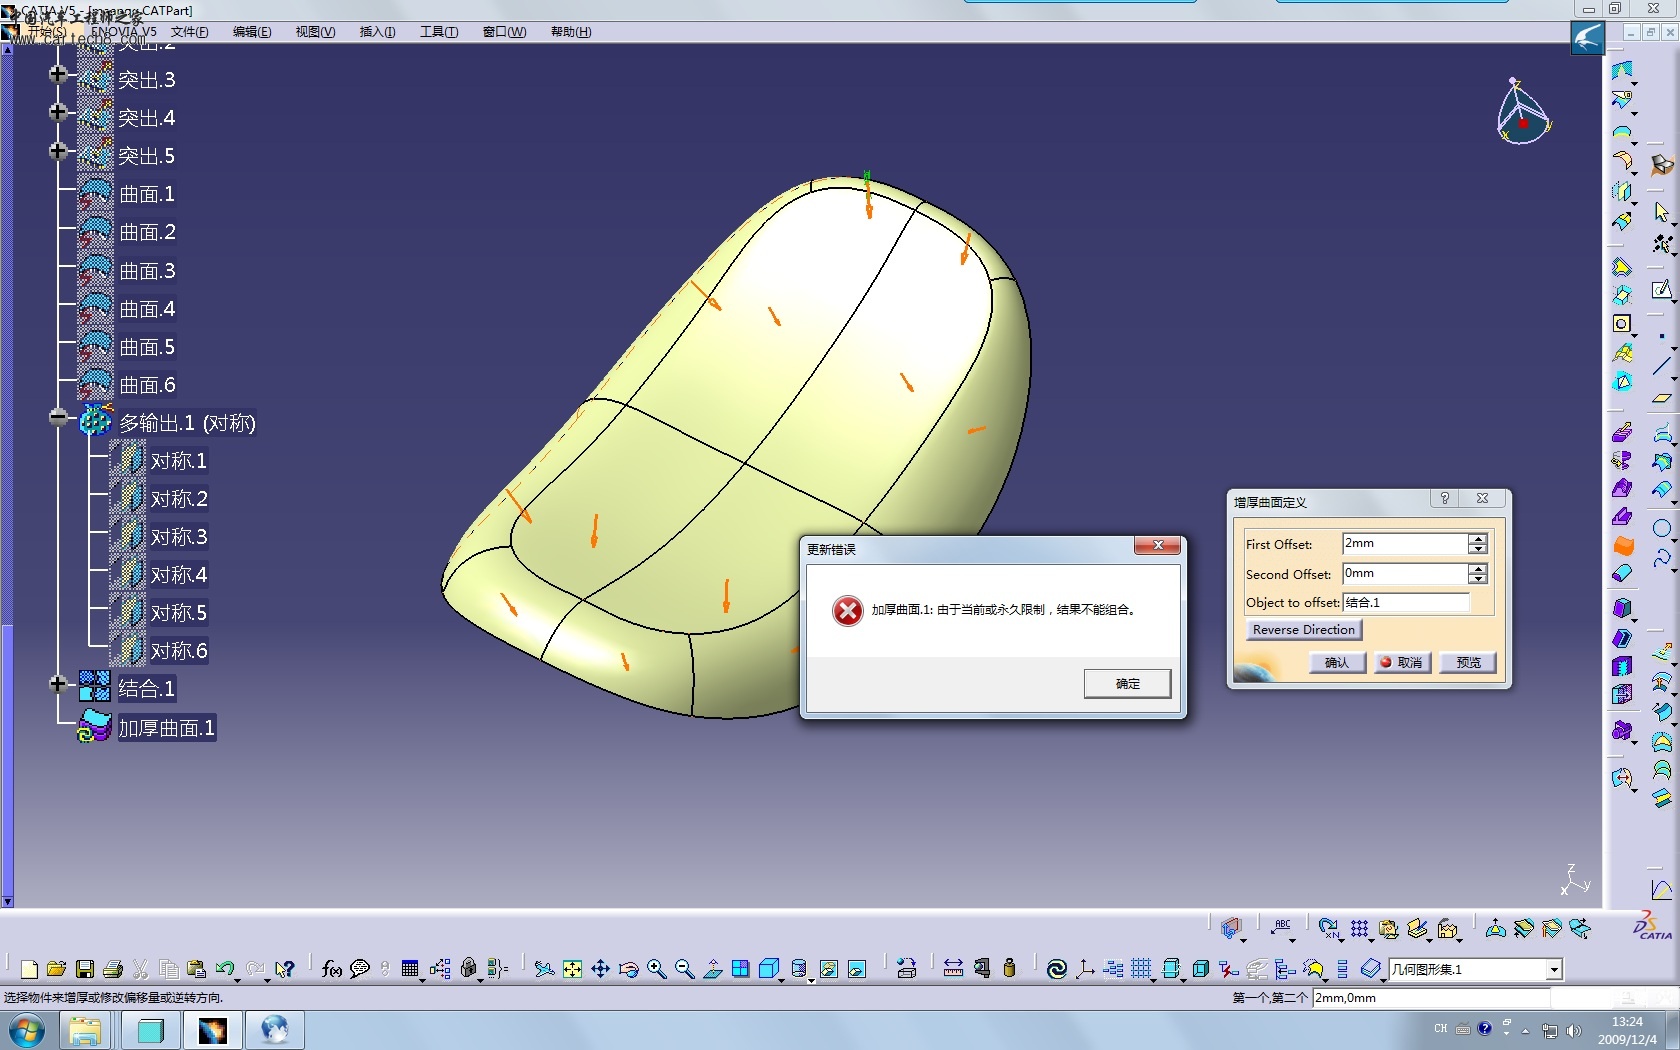Open the Design Table icon
The image size is (1680, 1050).
point(410,969)
